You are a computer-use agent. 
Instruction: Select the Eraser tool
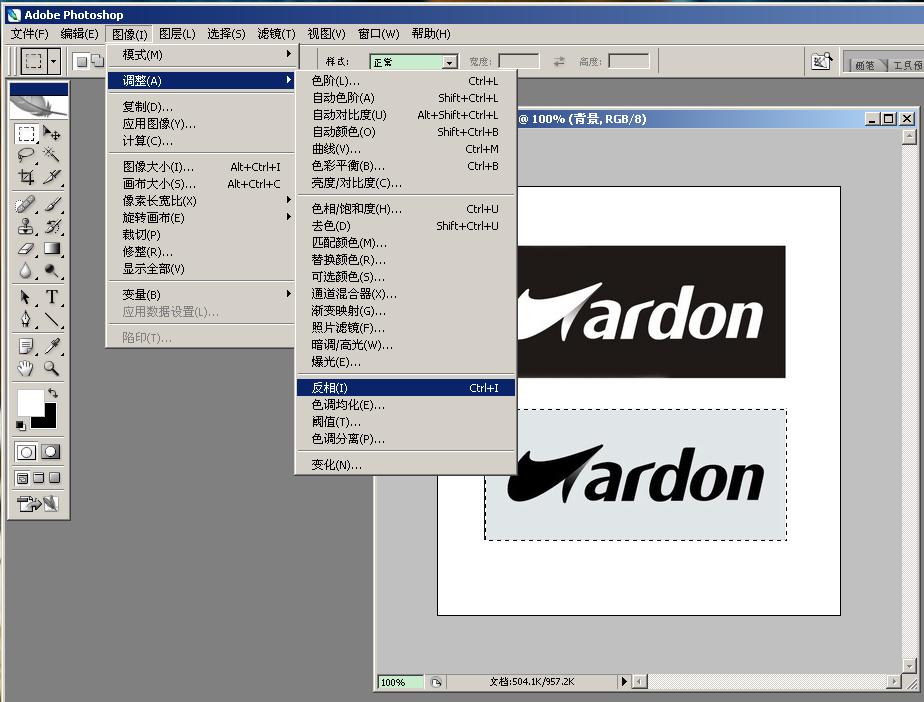[26, 248]
